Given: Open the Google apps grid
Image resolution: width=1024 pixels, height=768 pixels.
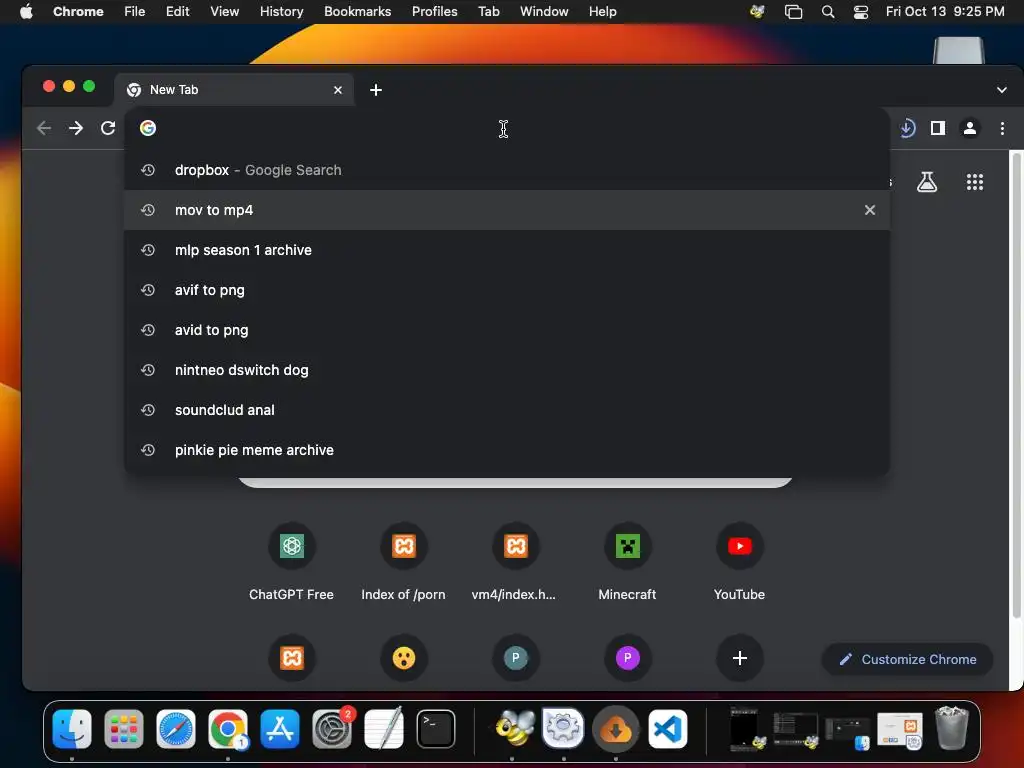Looking at the screenshot, I should click(974, 182).
